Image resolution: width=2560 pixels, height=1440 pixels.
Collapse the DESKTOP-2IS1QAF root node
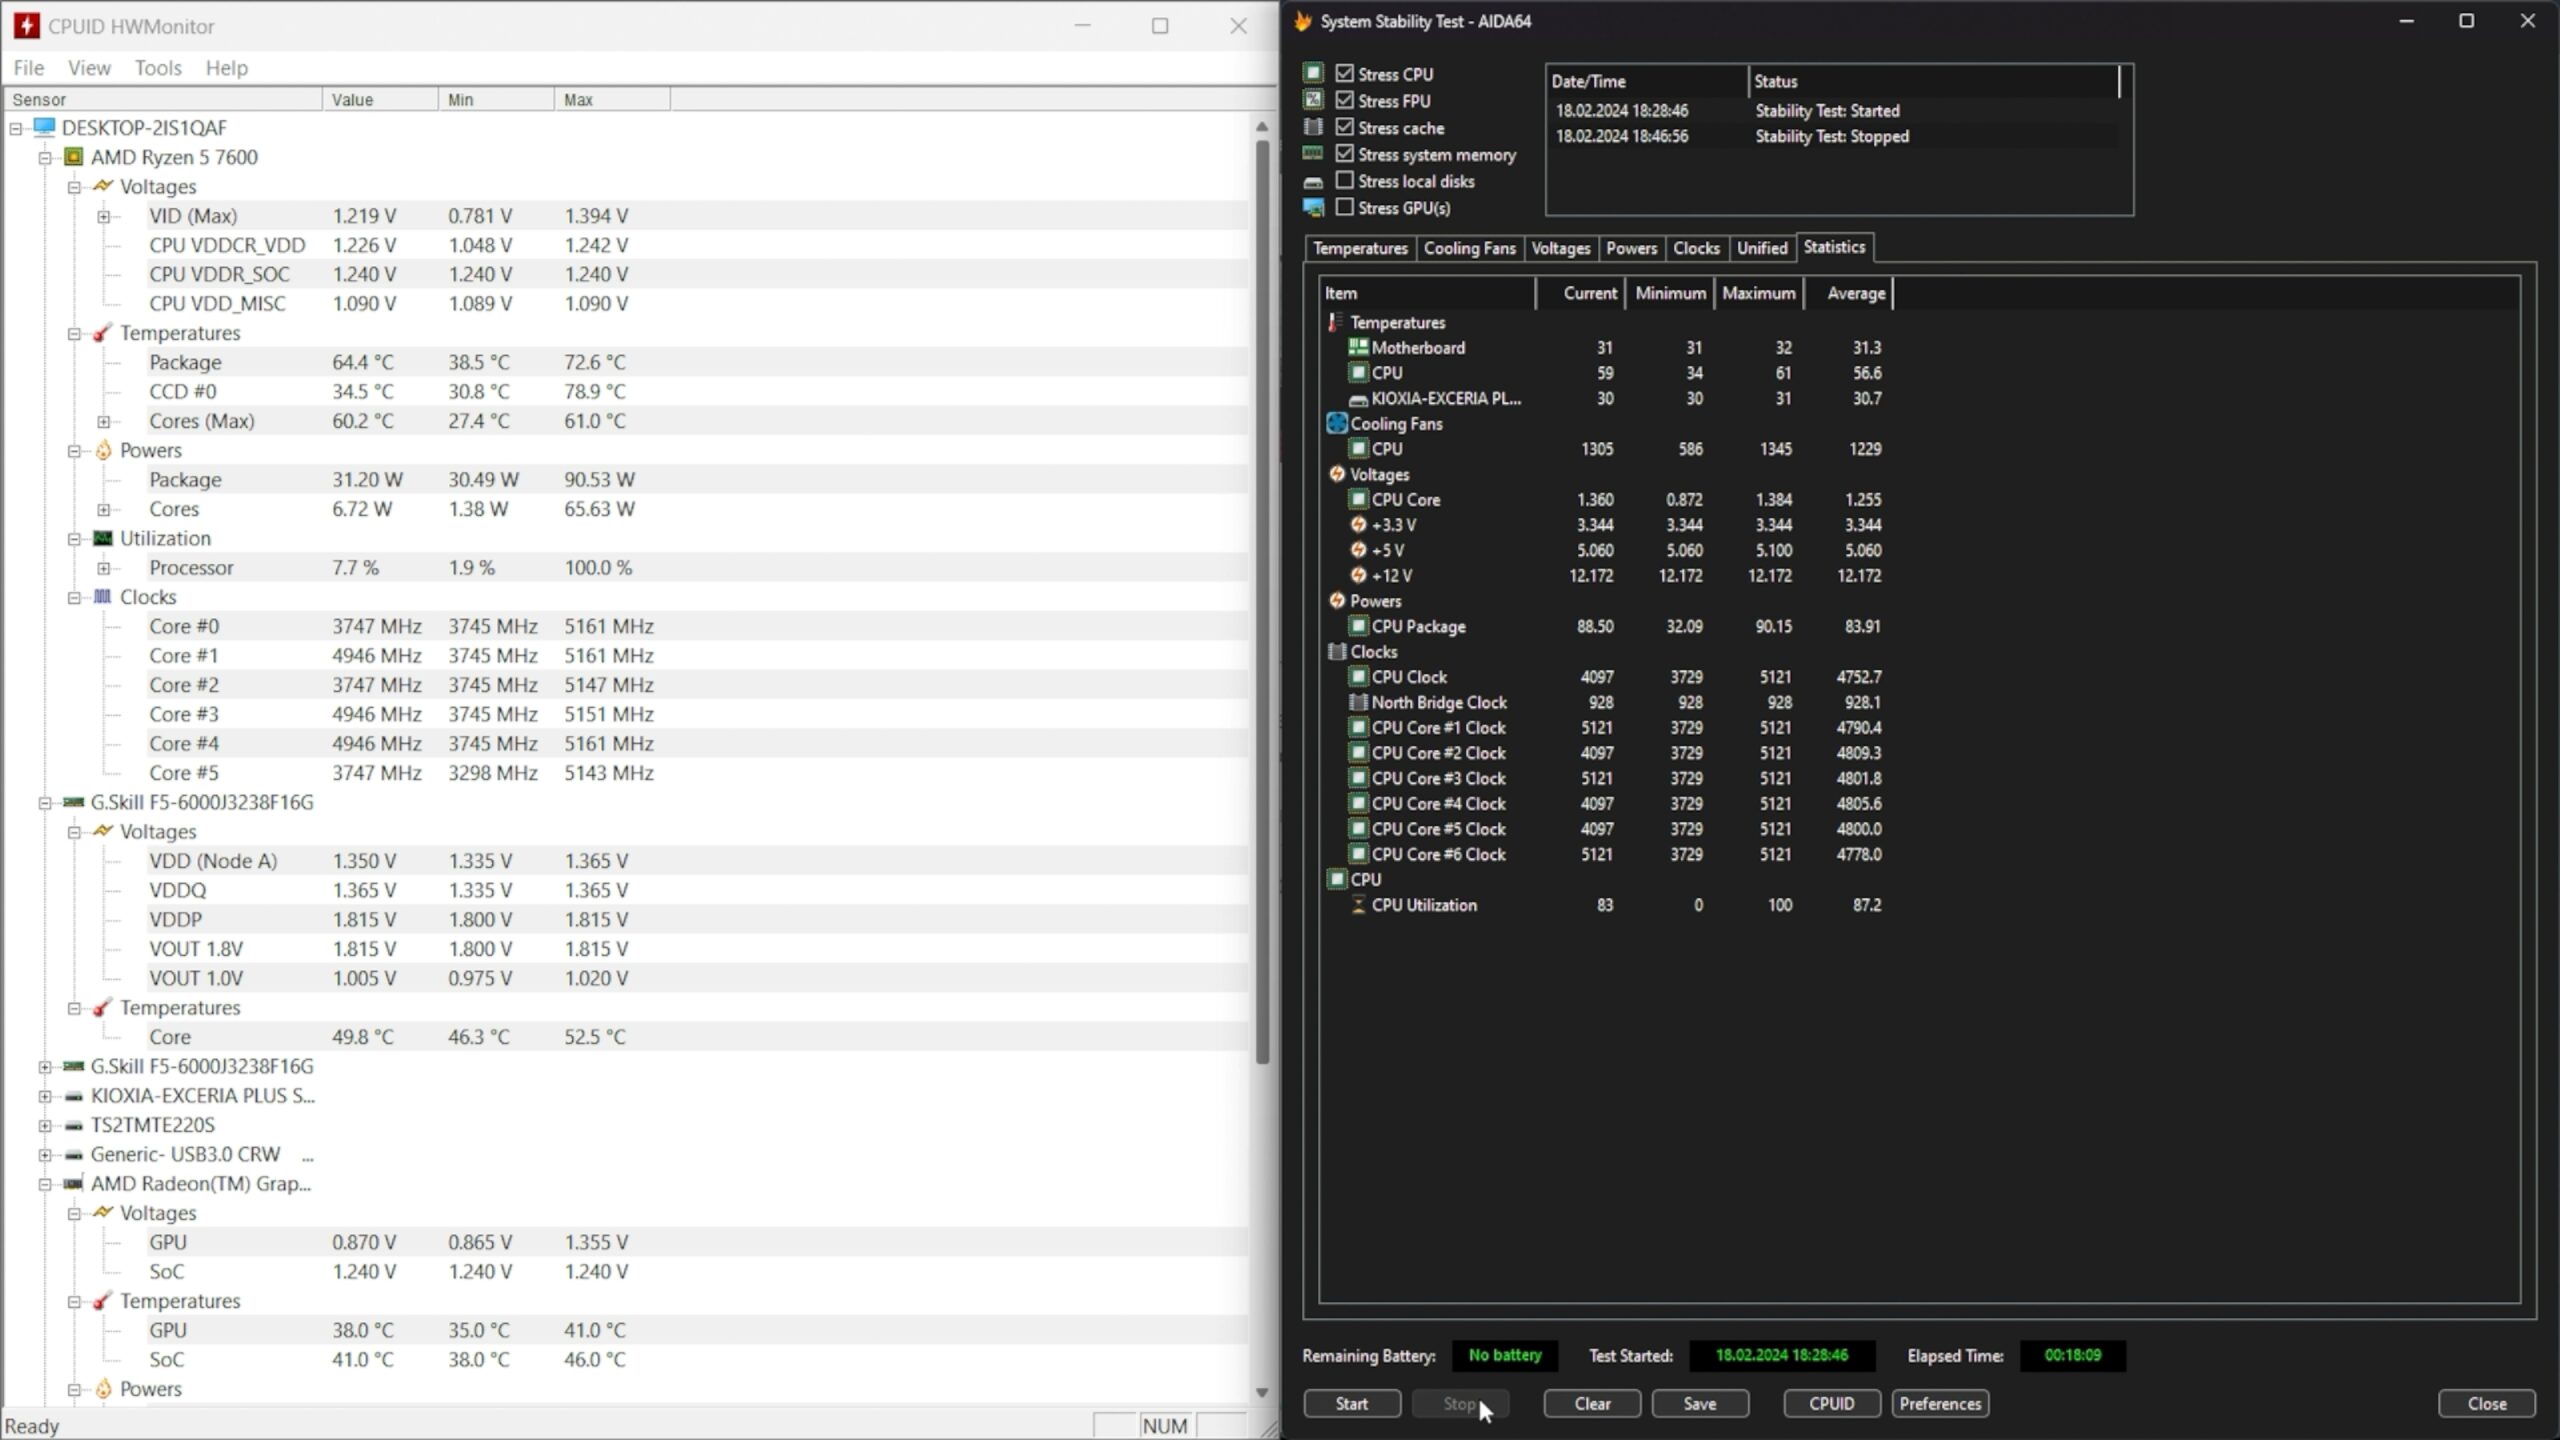click(x=16, y=128)
